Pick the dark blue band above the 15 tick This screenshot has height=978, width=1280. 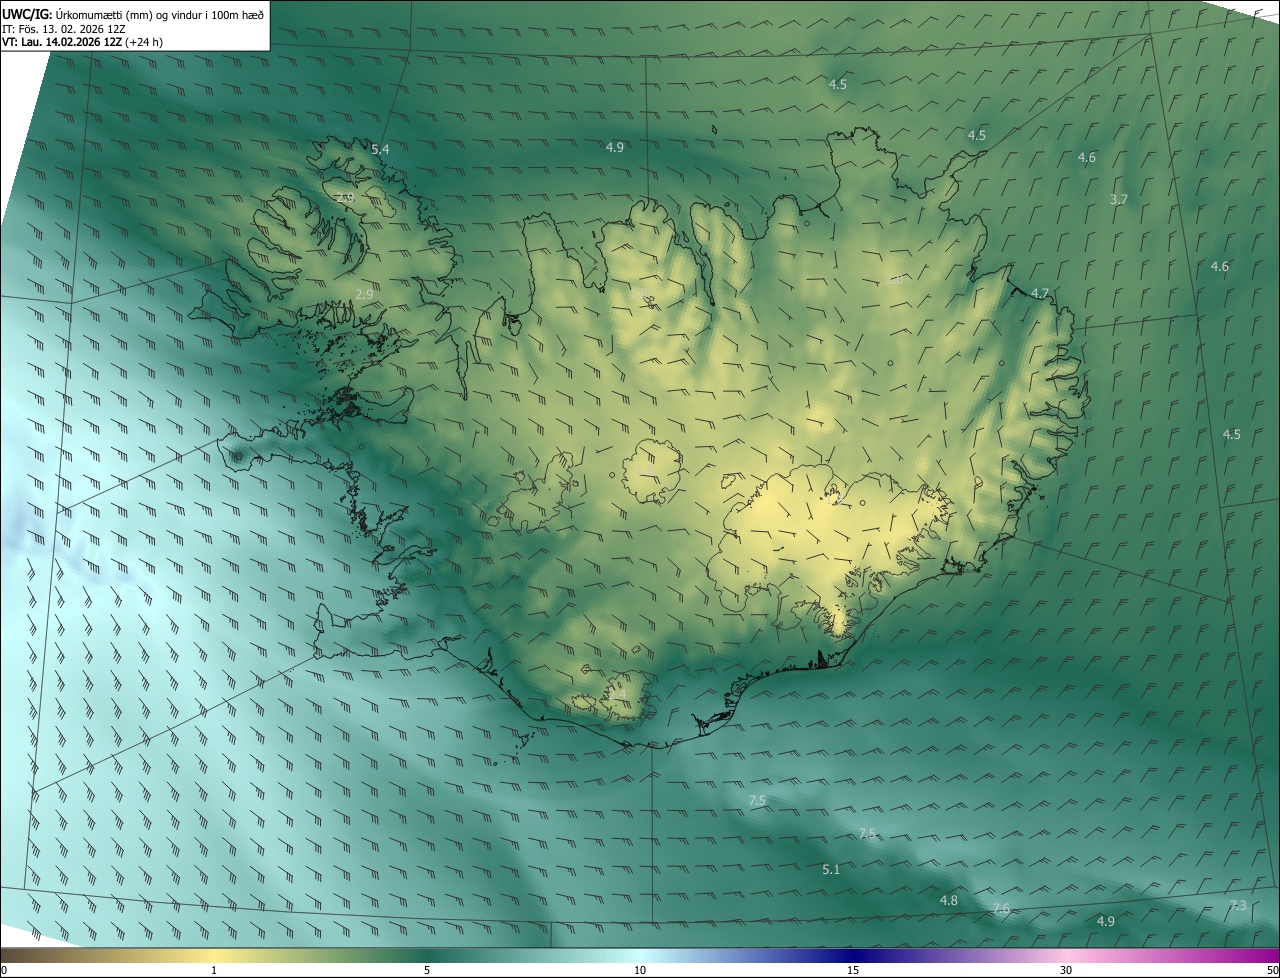[853, 955]
